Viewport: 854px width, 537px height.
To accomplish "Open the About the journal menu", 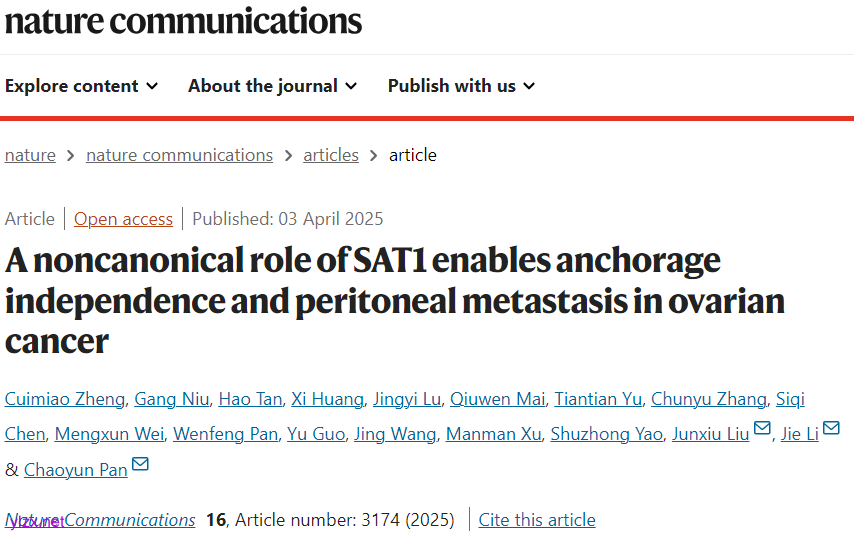I will [x=272, y=86].
